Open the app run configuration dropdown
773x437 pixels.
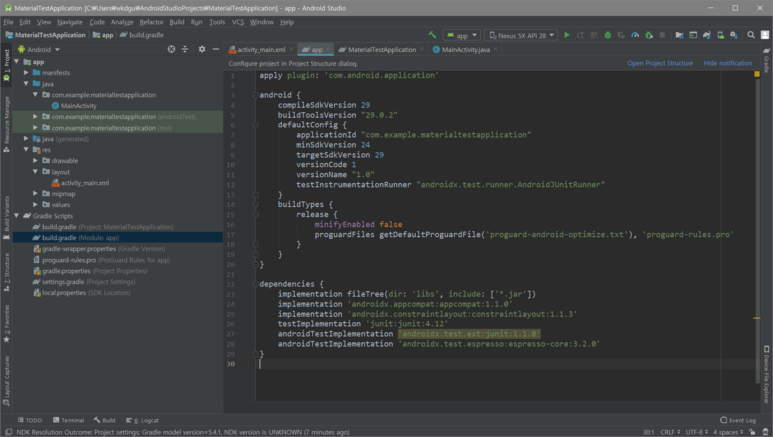(x=461, y=35)
